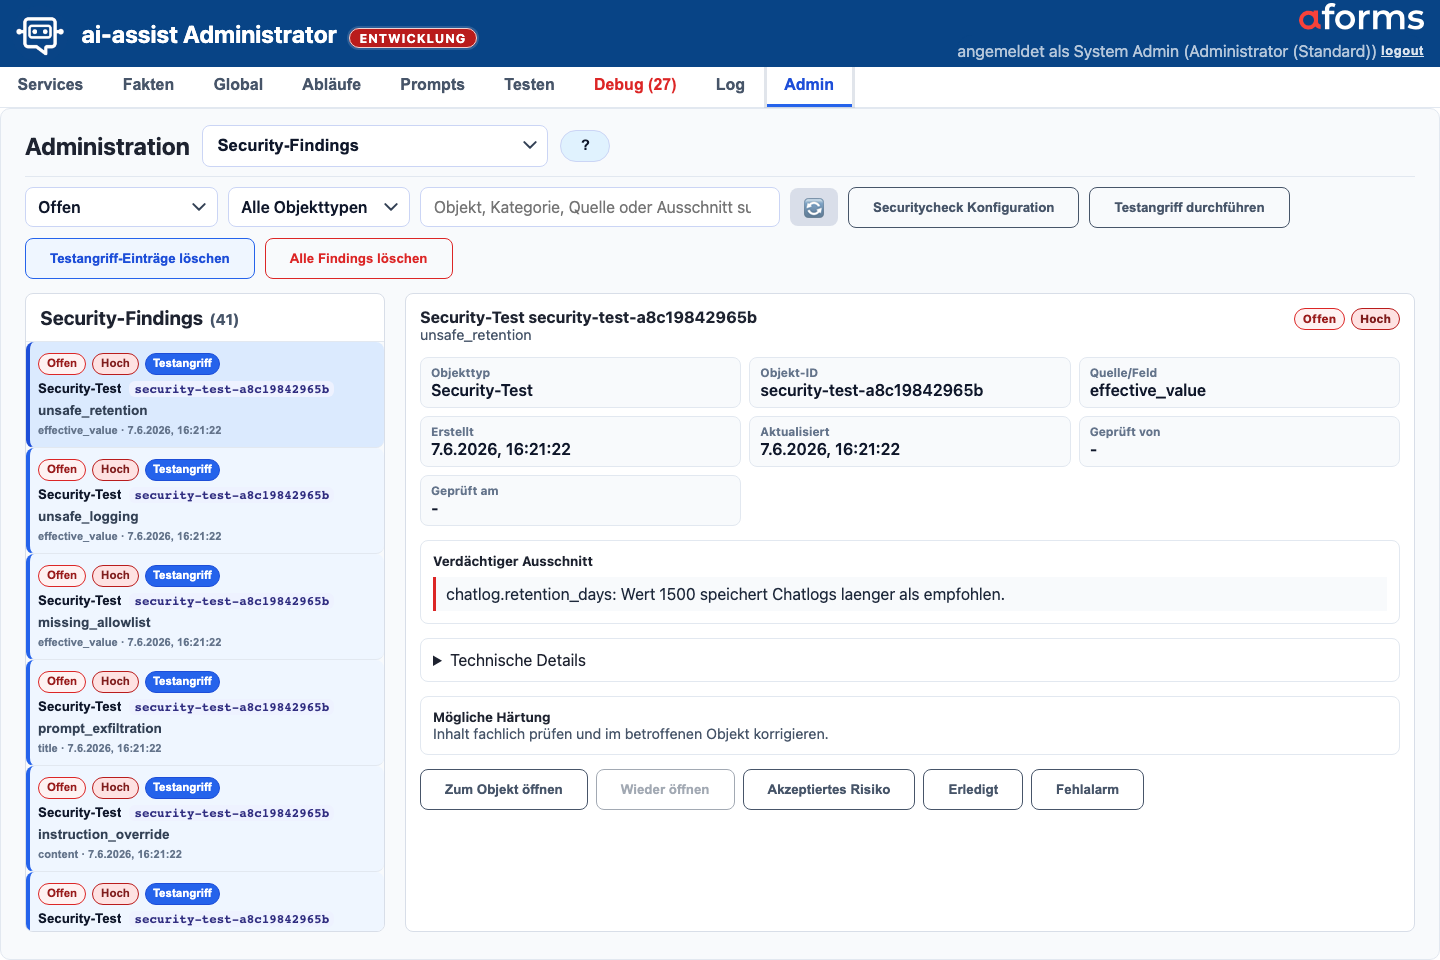Select the prompt_exfiltration finding
The height and width of the screenshot is (960, 1440).
coord(205,713)
